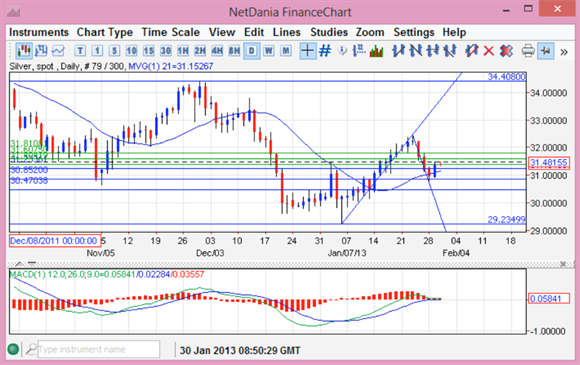Click the Type instrument name field
Viewport: 580px width, 365px height.
99,349
